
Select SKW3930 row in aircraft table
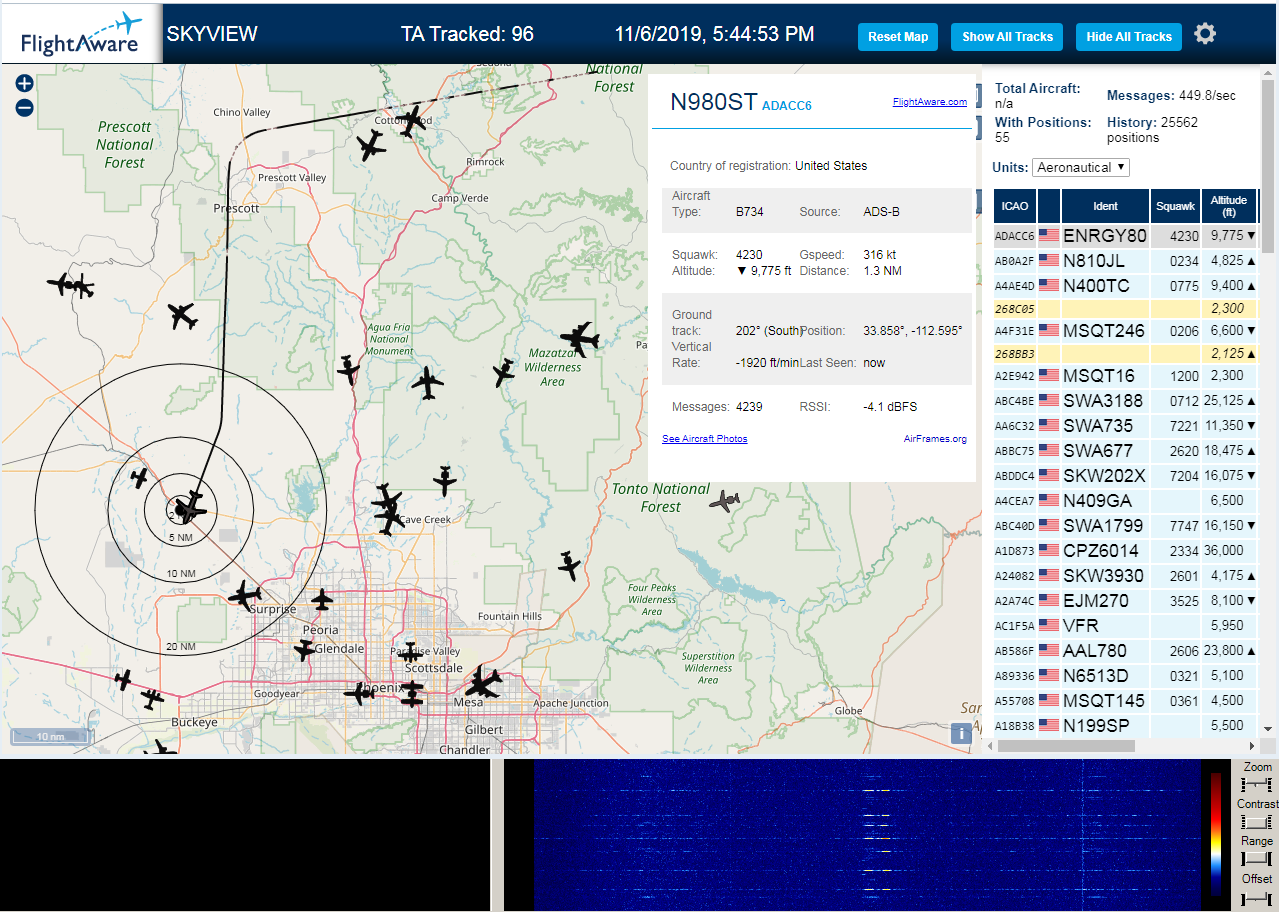pyautogui.click(x=1125, y=576)
